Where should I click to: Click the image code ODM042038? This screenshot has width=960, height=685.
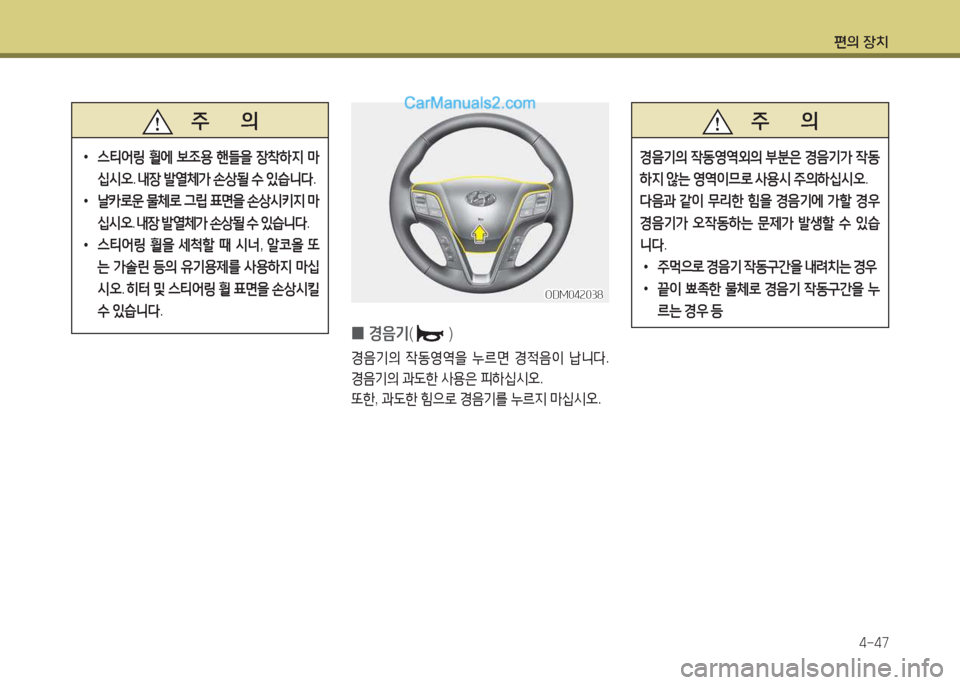tap(574, 294)
